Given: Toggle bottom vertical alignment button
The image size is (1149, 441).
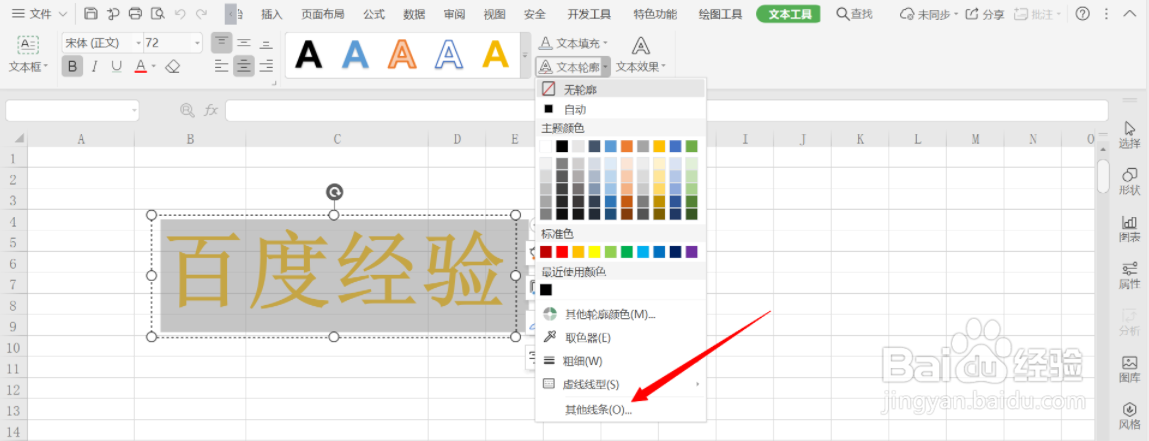Looking at the screenshot, I should coord(266,42).
